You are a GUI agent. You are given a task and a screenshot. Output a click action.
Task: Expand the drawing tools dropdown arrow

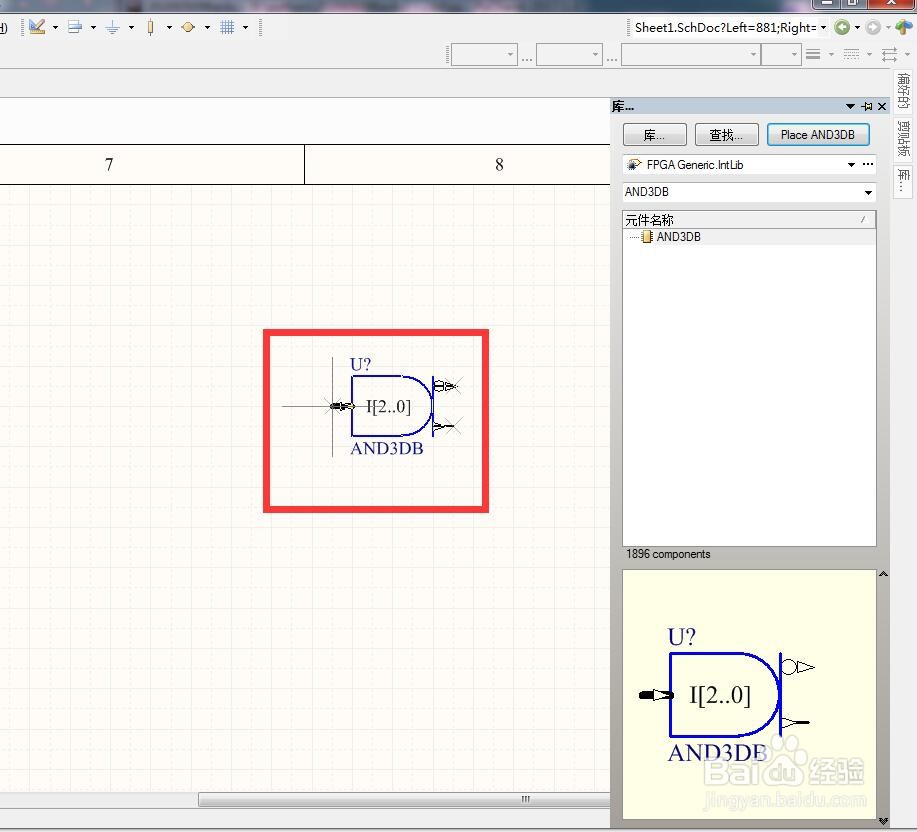[x=56, y=27]
